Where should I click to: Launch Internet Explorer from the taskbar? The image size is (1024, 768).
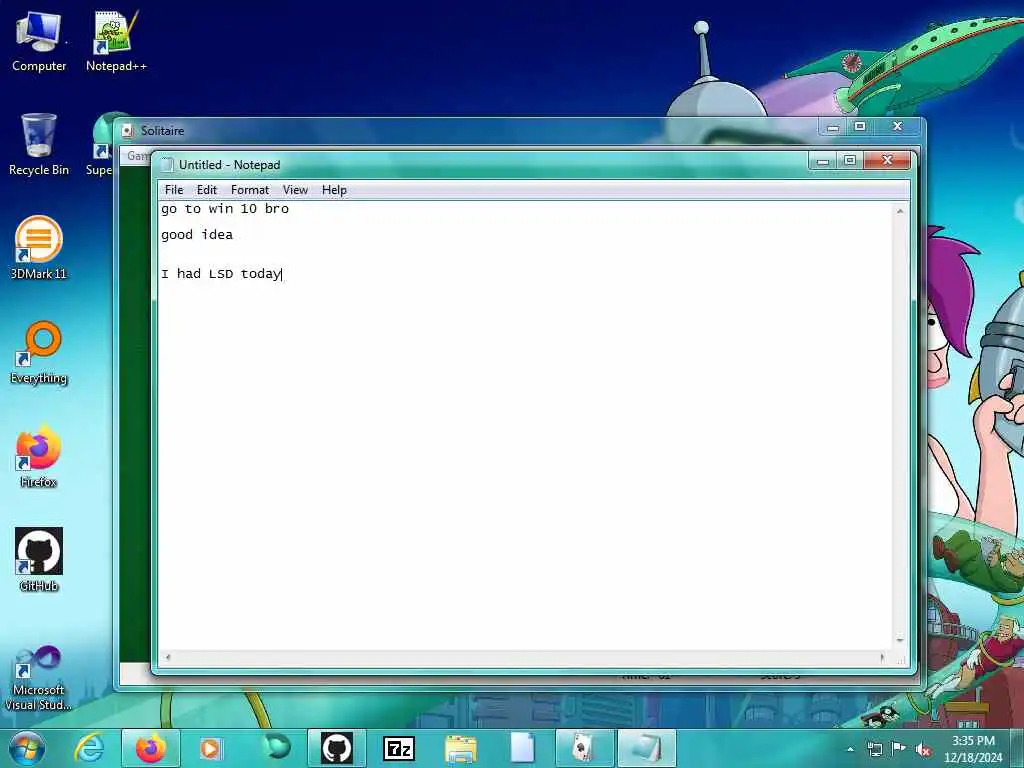[89, 748]
